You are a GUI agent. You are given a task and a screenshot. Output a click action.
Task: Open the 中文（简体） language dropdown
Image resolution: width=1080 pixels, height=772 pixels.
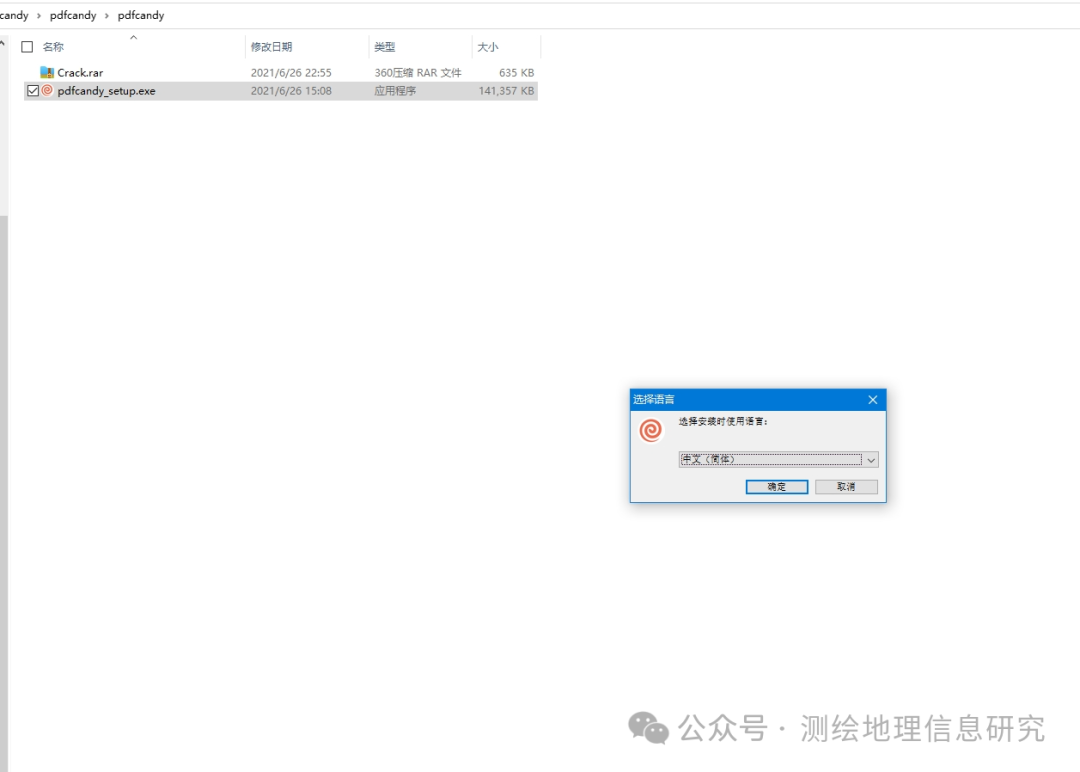[869, 459]
